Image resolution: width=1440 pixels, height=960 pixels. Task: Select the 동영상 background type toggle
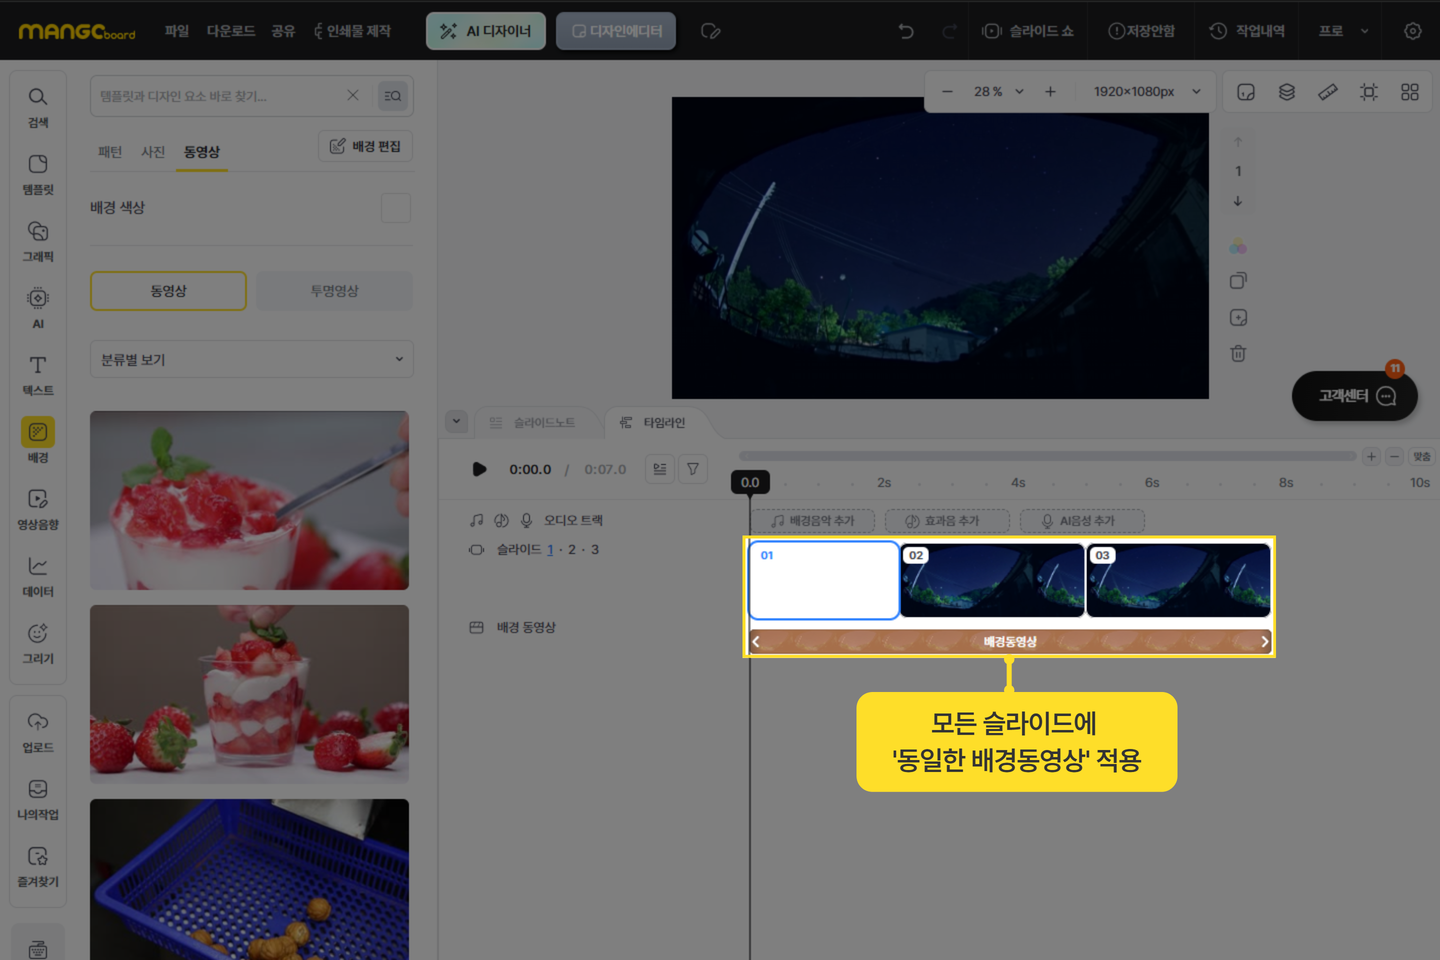[x=168, y=291]
